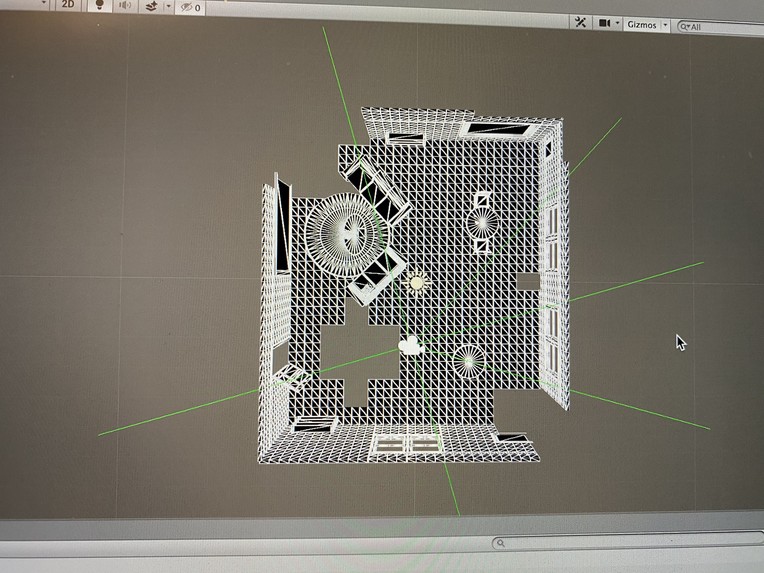Image resolution: width=764 pixels, height=573 pixels.
Task: Open shading mode dropdown arrow
Action: click(44, 3)
